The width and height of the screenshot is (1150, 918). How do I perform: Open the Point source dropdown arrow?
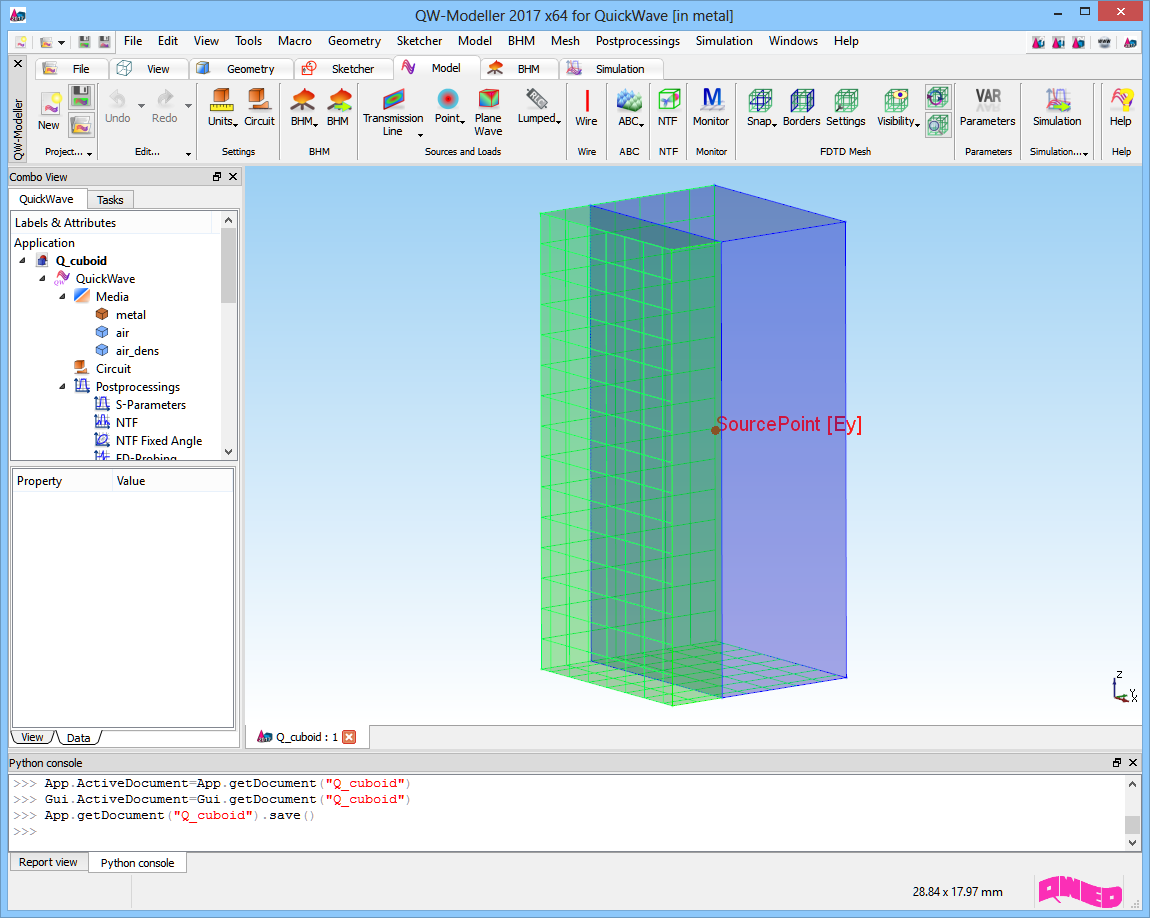click(463, 122)
